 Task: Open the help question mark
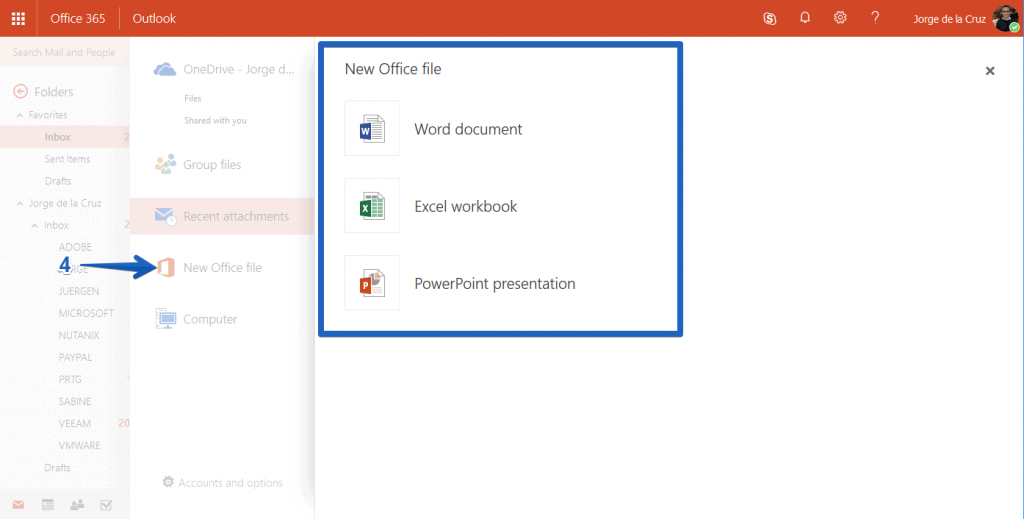pos(875,18)
